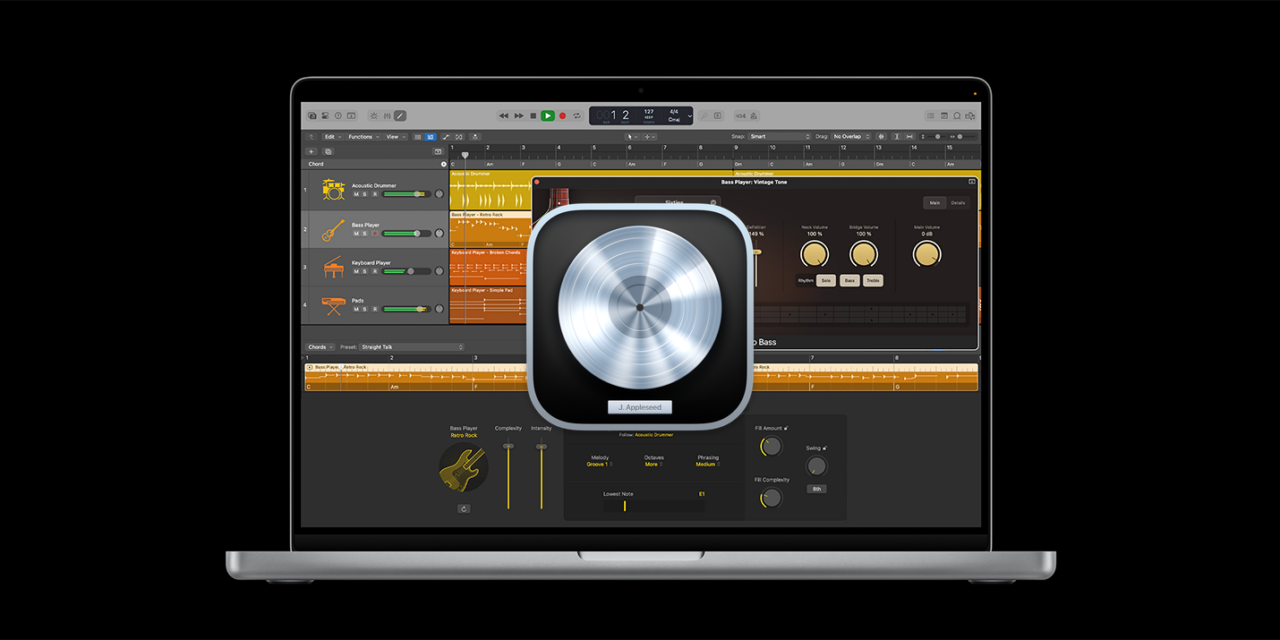This screenshot has height=640, width=1280.
Task: Open the Count-in icon next to metronome
Action: (x=742, y=117)
